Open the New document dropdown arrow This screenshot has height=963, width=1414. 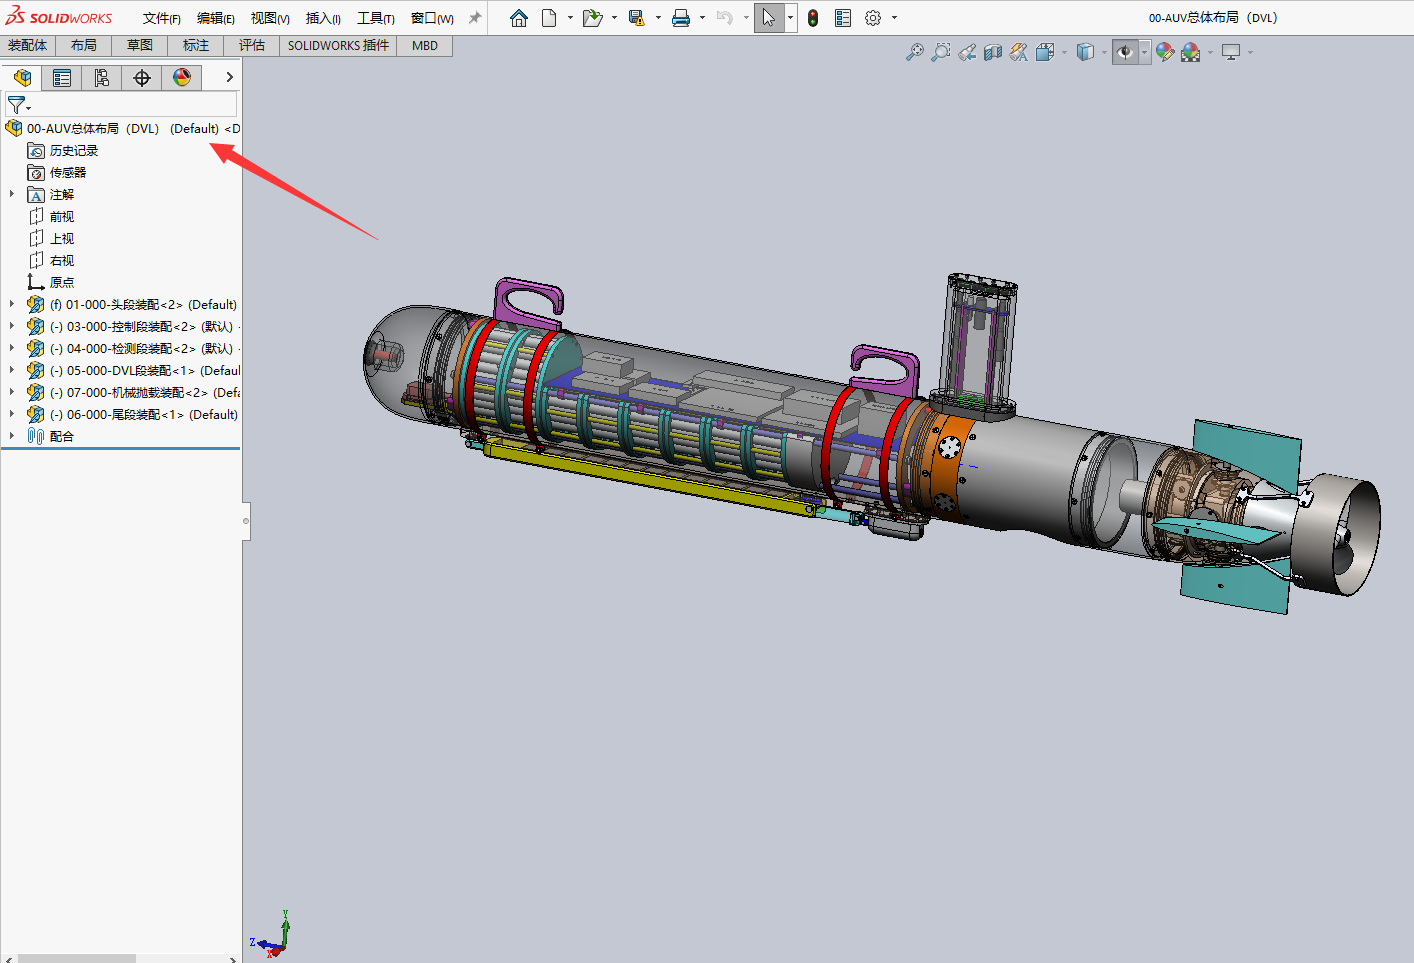pos(570,18)
